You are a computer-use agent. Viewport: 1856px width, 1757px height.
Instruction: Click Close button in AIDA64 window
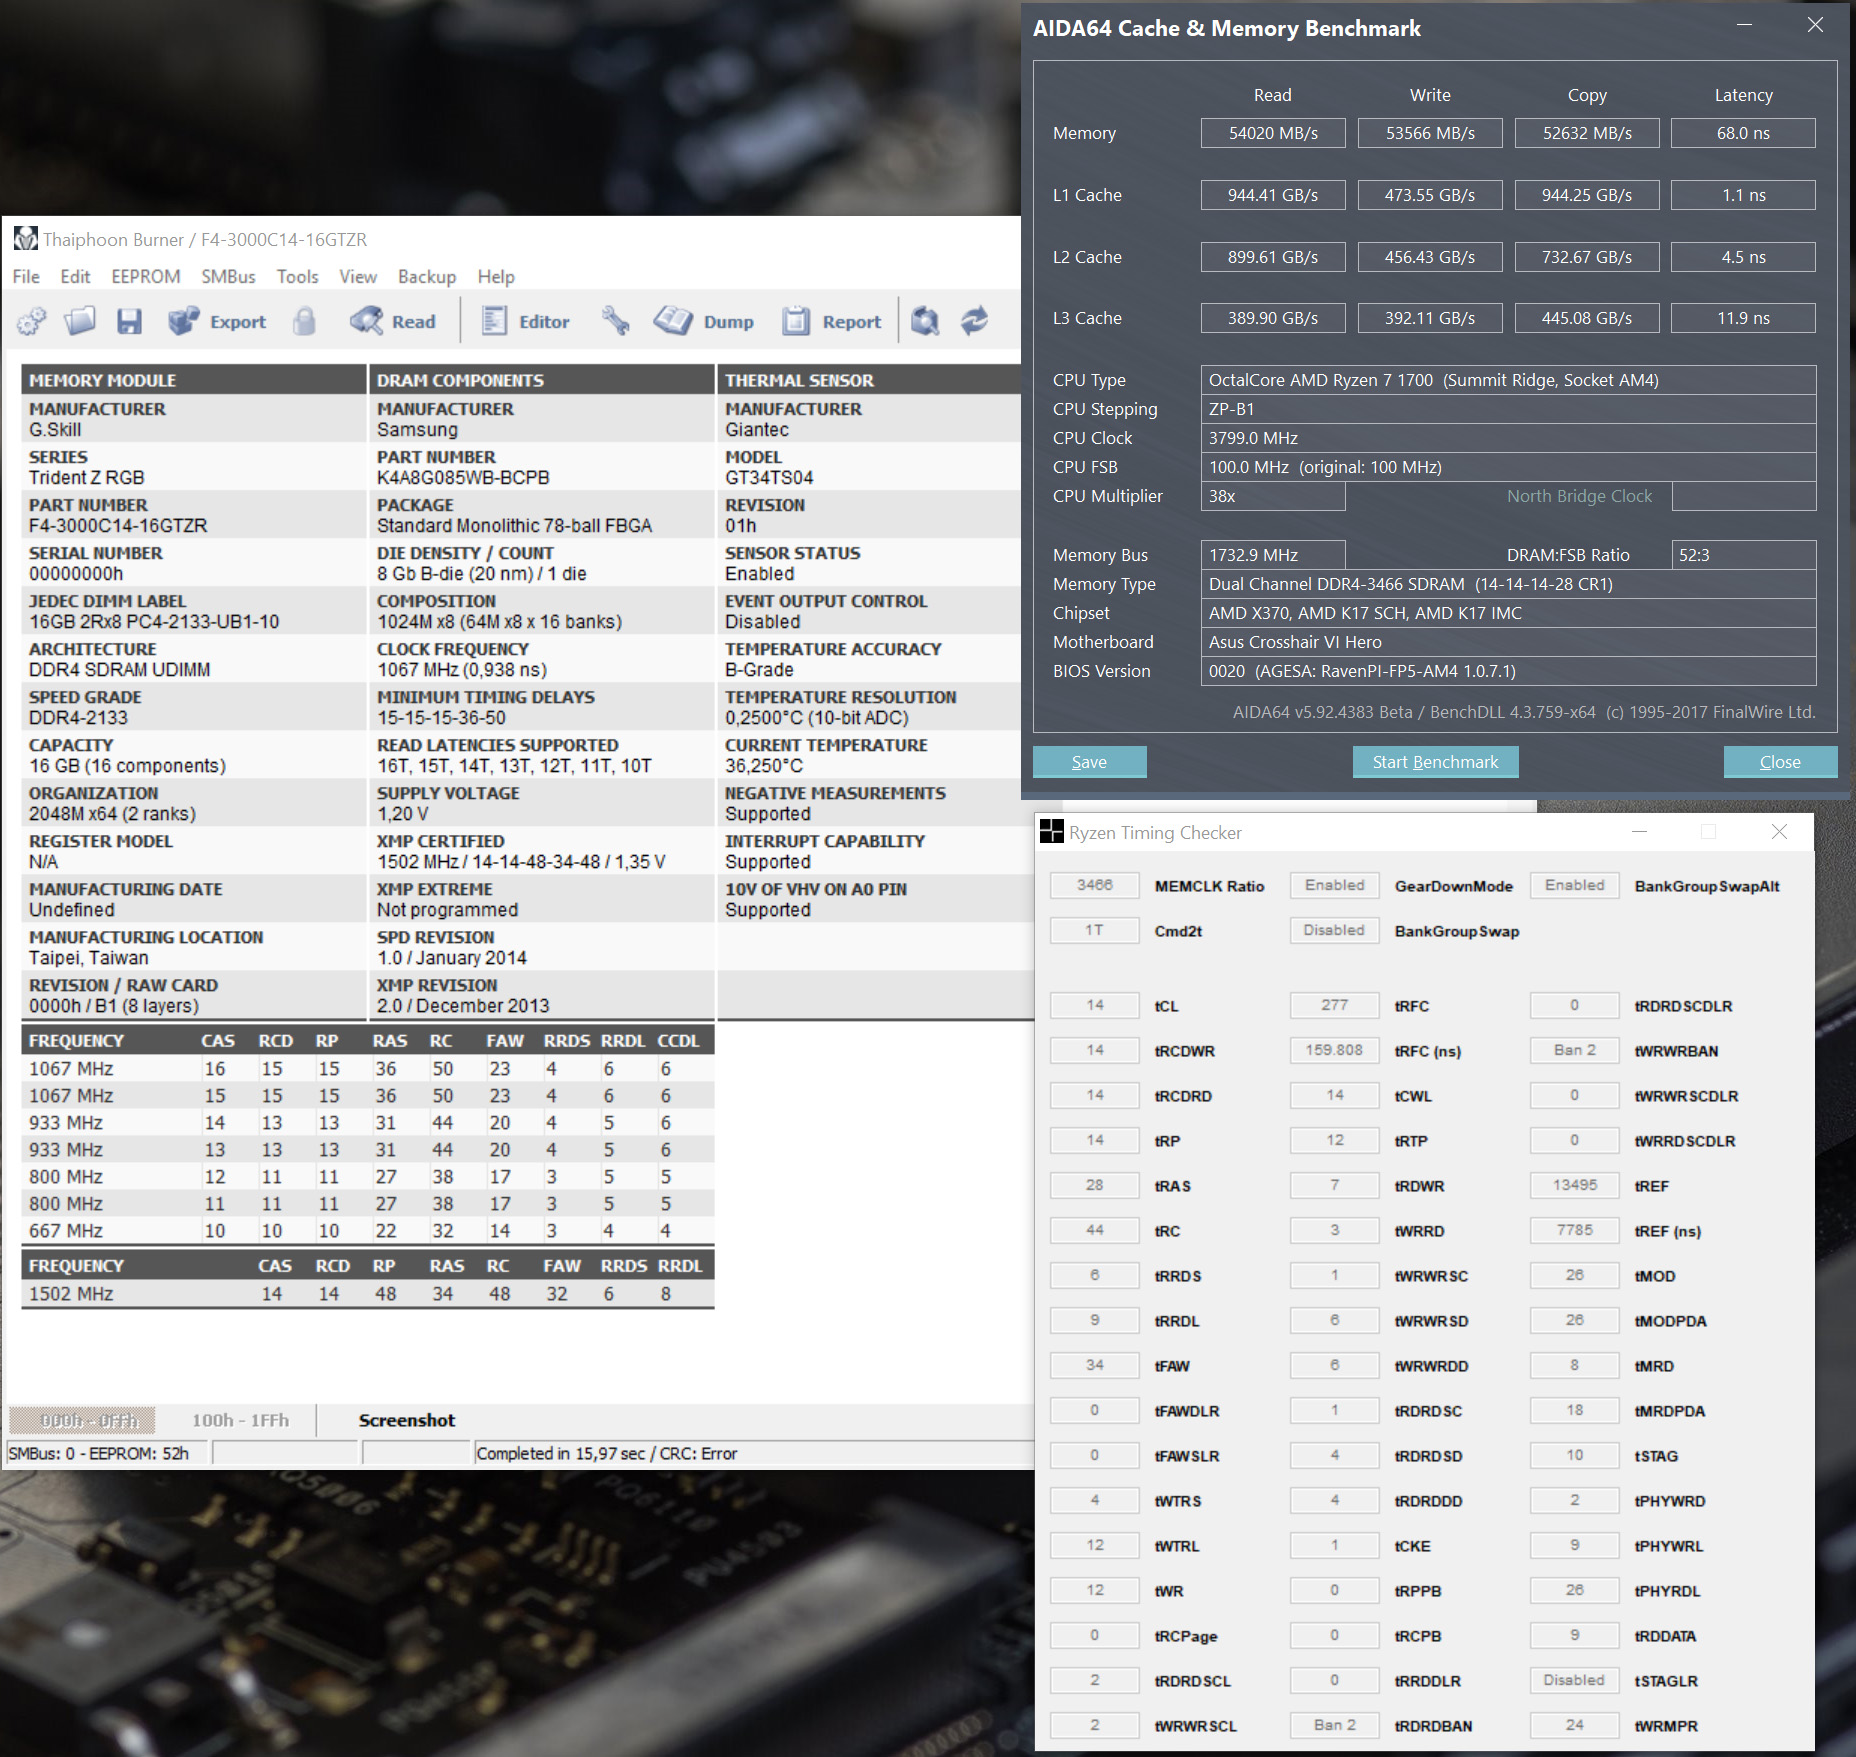pos(1780,762)
